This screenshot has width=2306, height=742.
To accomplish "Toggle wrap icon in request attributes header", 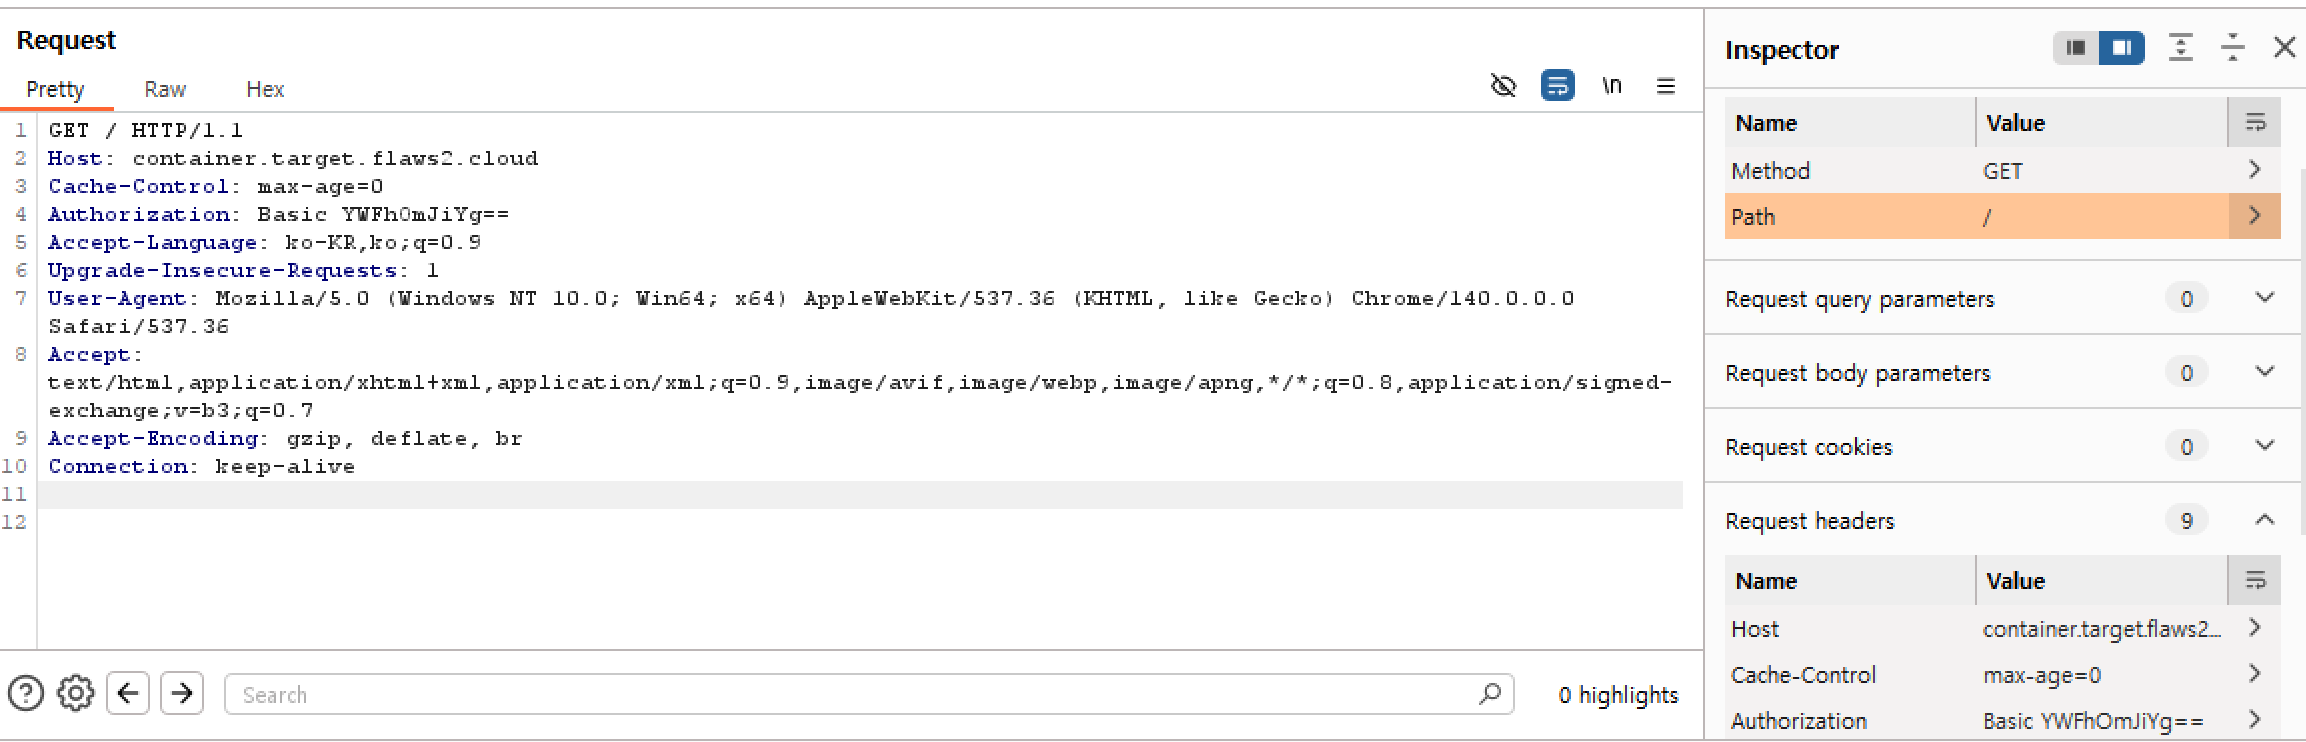I will pyautogui.click(x=2255, y=122).
